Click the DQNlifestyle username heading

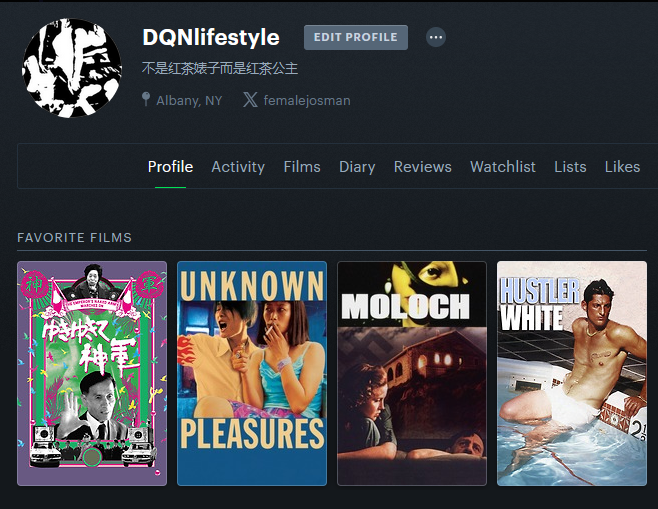coord(211,37)
